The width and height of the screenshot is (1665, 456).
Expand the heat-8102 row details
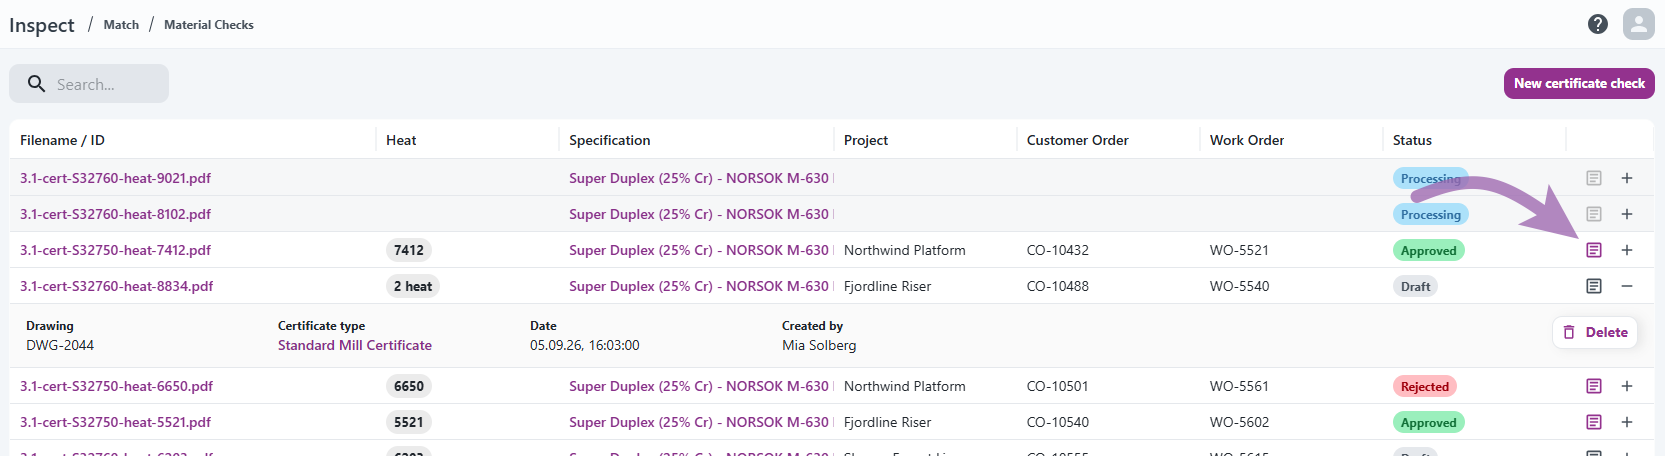(1627, 214)
